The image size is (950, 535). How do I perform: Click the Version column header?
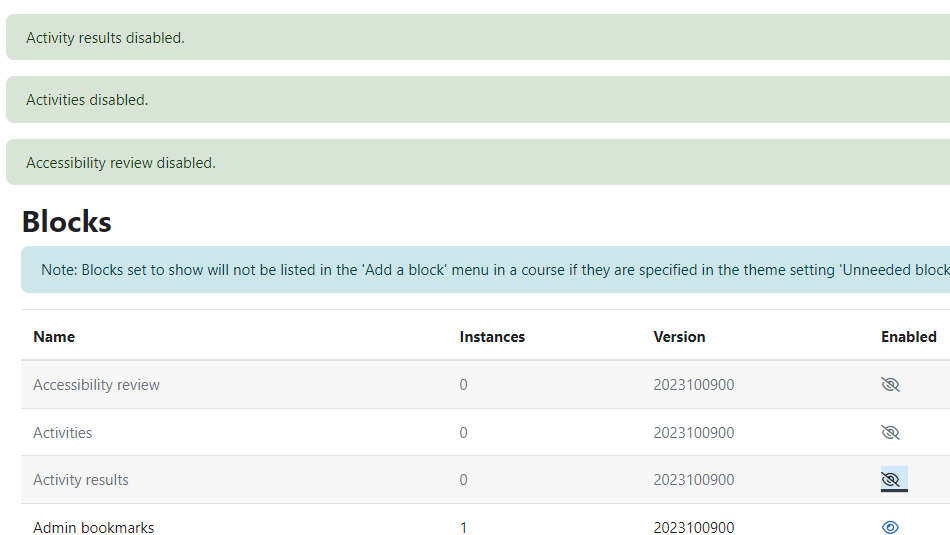(679, 337)
